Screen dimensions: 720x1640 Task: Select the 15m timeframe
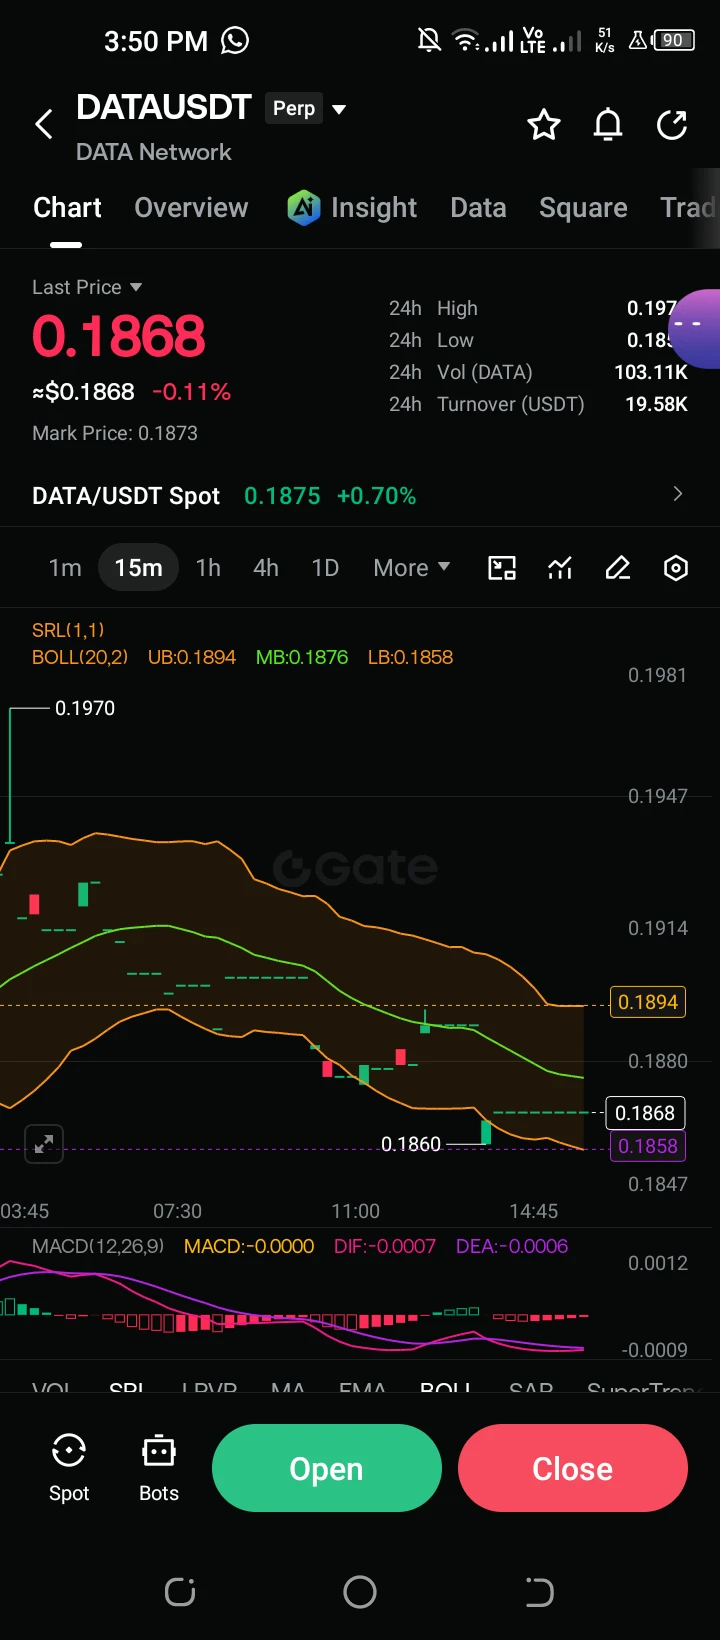pos(138,568)
